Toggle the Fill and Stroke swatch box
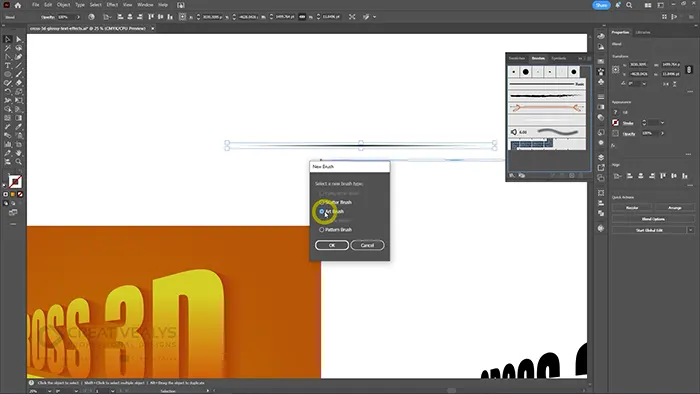Viewport: 700px width, 394px height. (x=15, y=181)
